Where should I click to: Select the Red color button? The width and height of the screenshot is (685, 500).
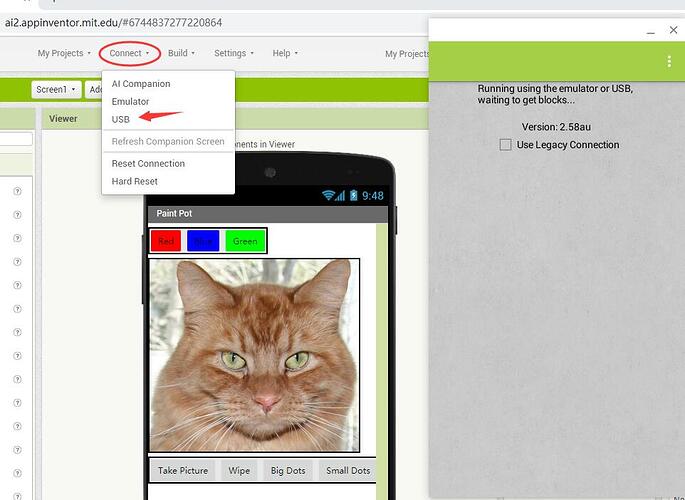pos(166,241)
